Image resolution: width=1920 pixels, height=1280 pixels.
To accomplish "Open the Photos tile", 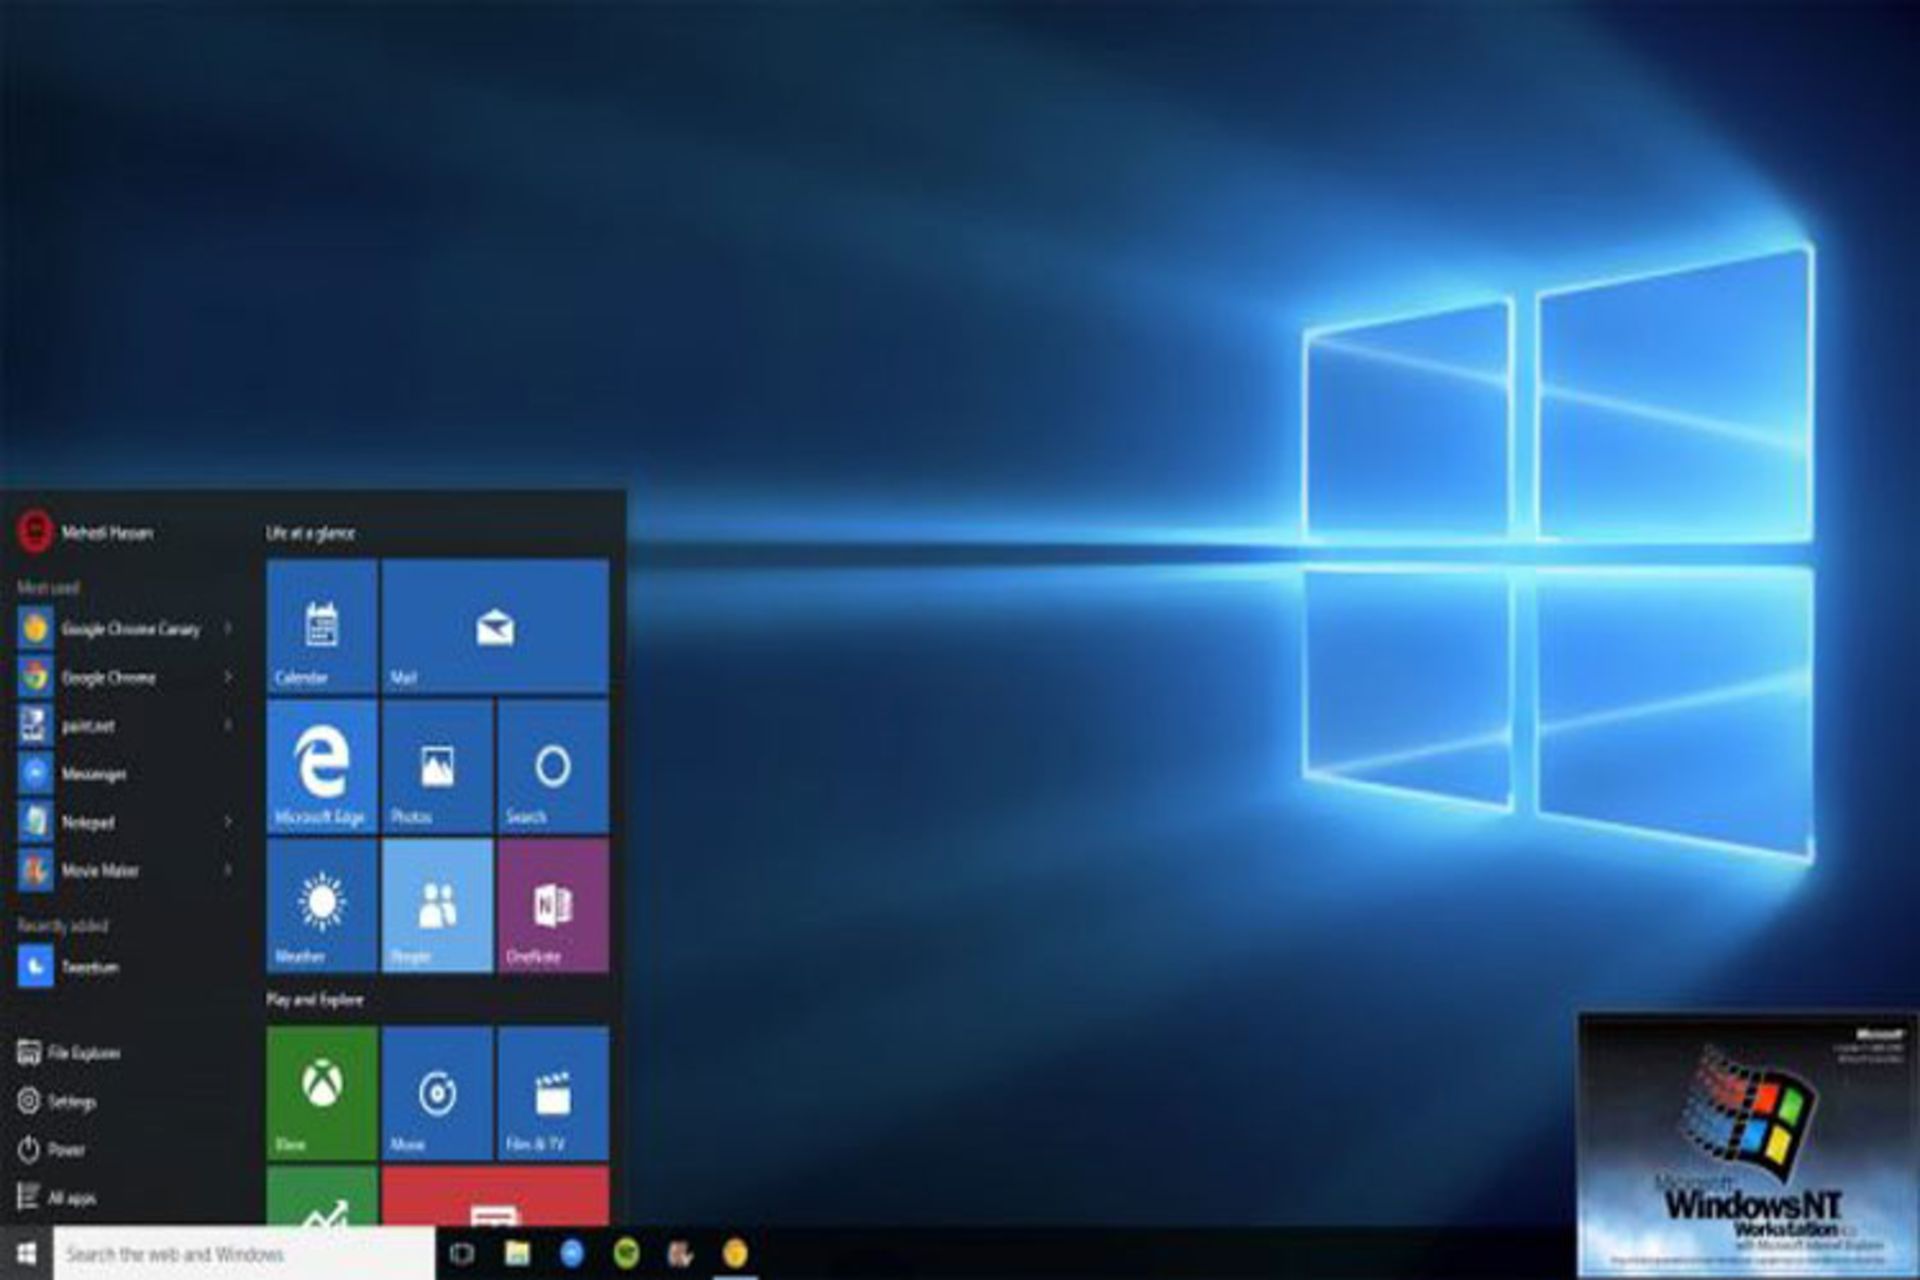I will tap(437, 766).
